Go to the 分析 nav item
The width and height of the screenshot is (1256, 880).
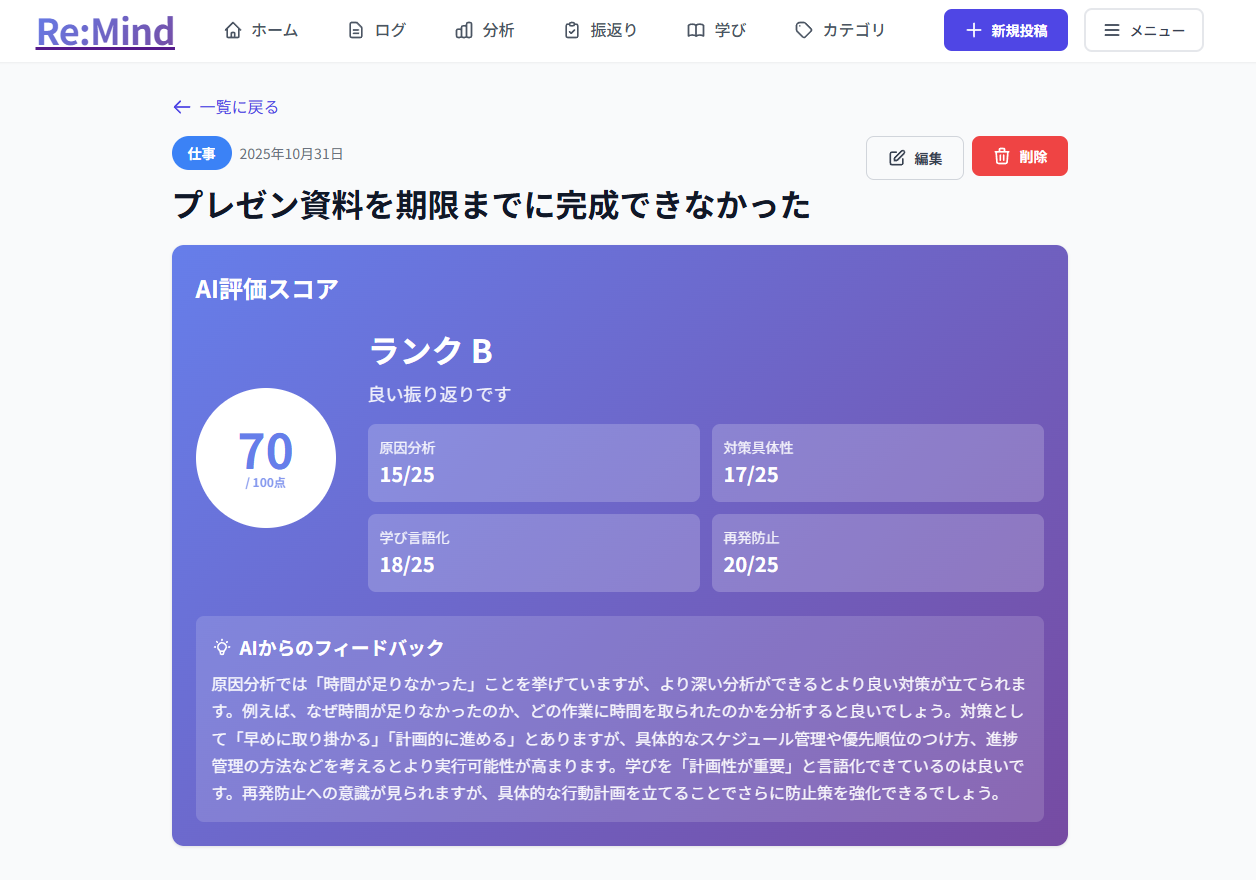click(485, 30)
